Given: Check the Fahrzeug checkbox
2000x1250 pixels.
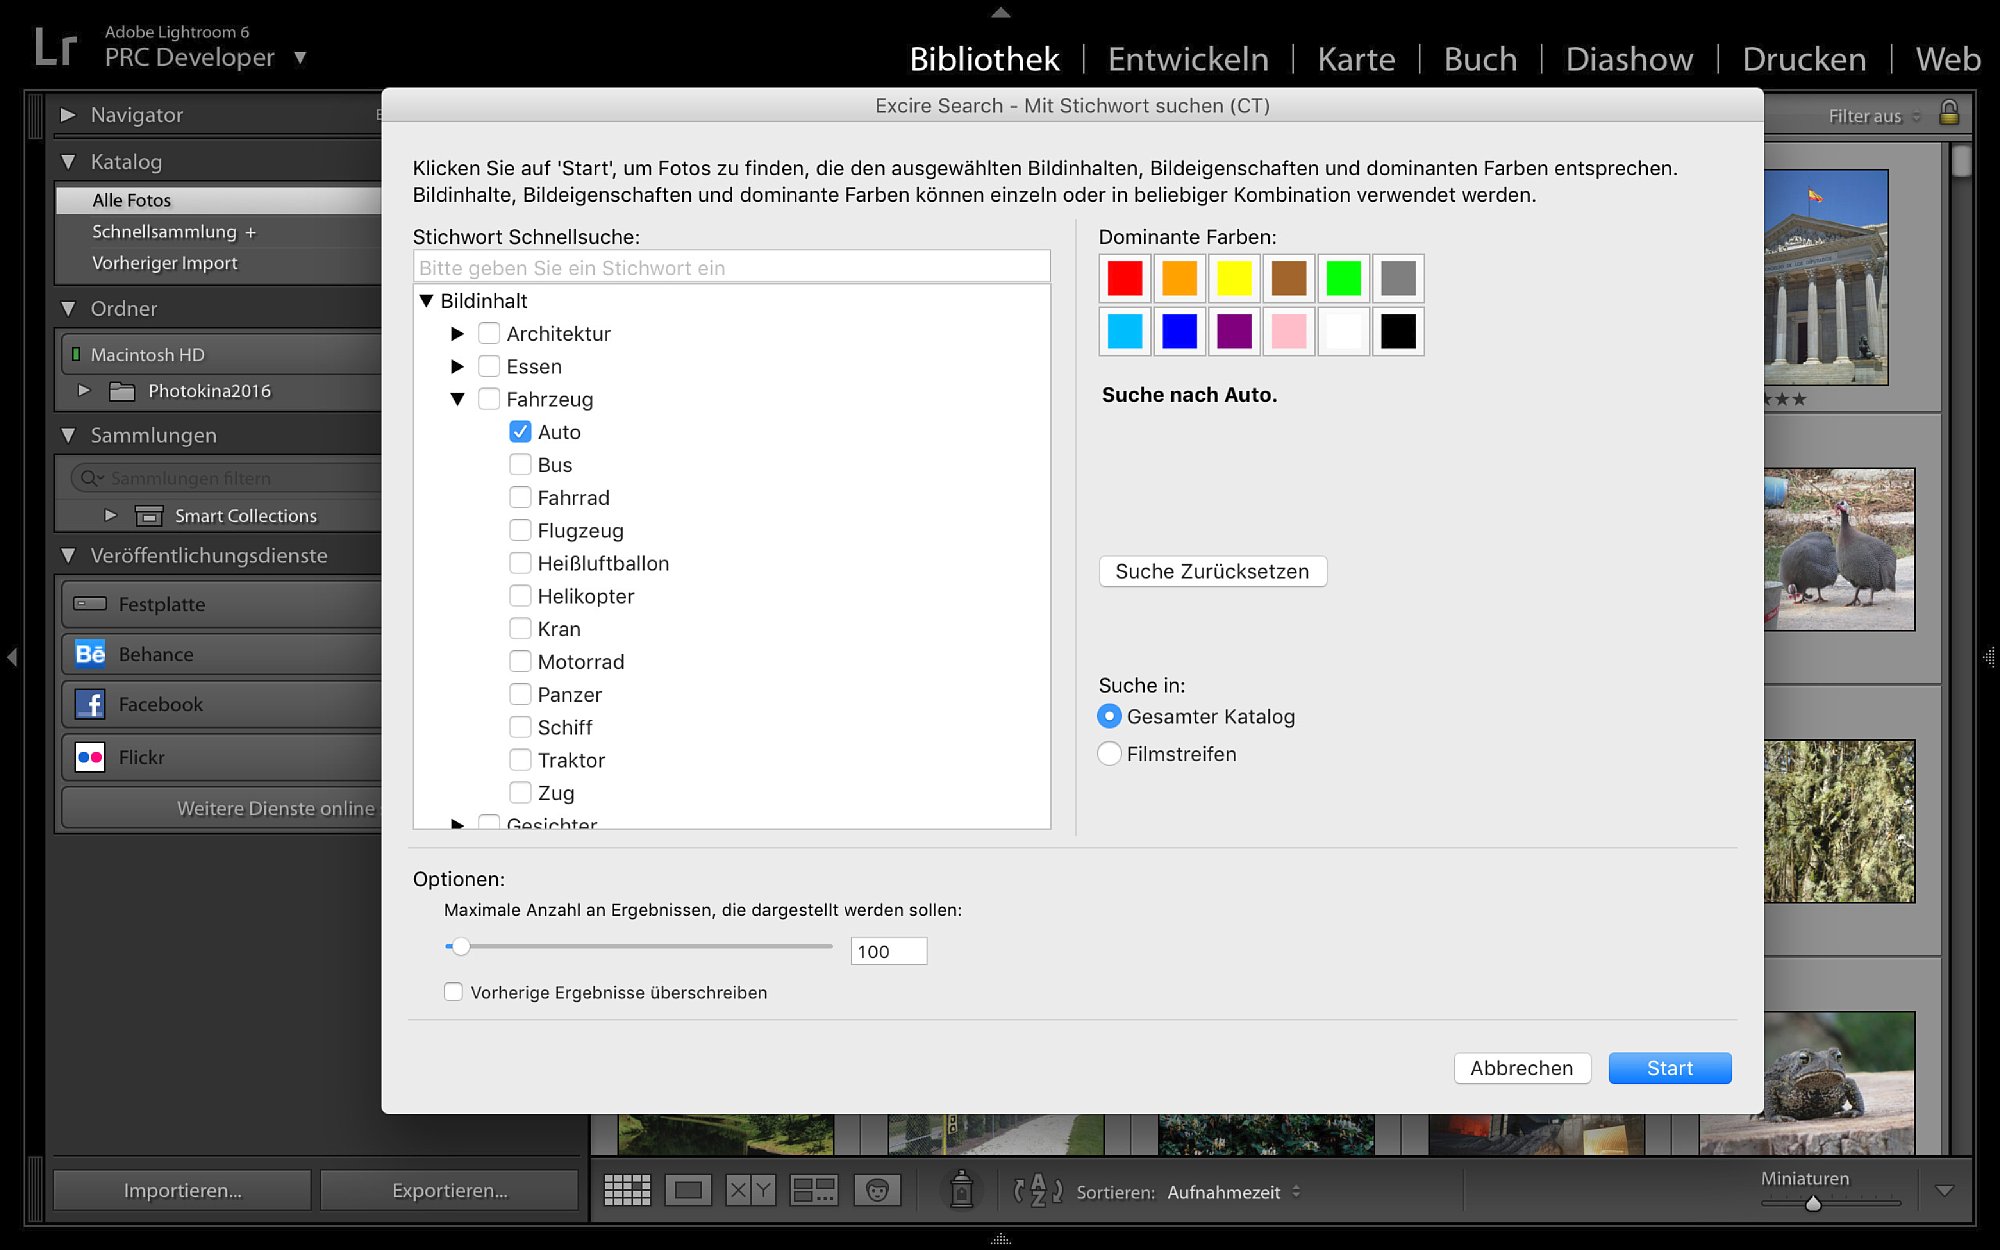Looking at the screenshot, I should tap(489, 399).
